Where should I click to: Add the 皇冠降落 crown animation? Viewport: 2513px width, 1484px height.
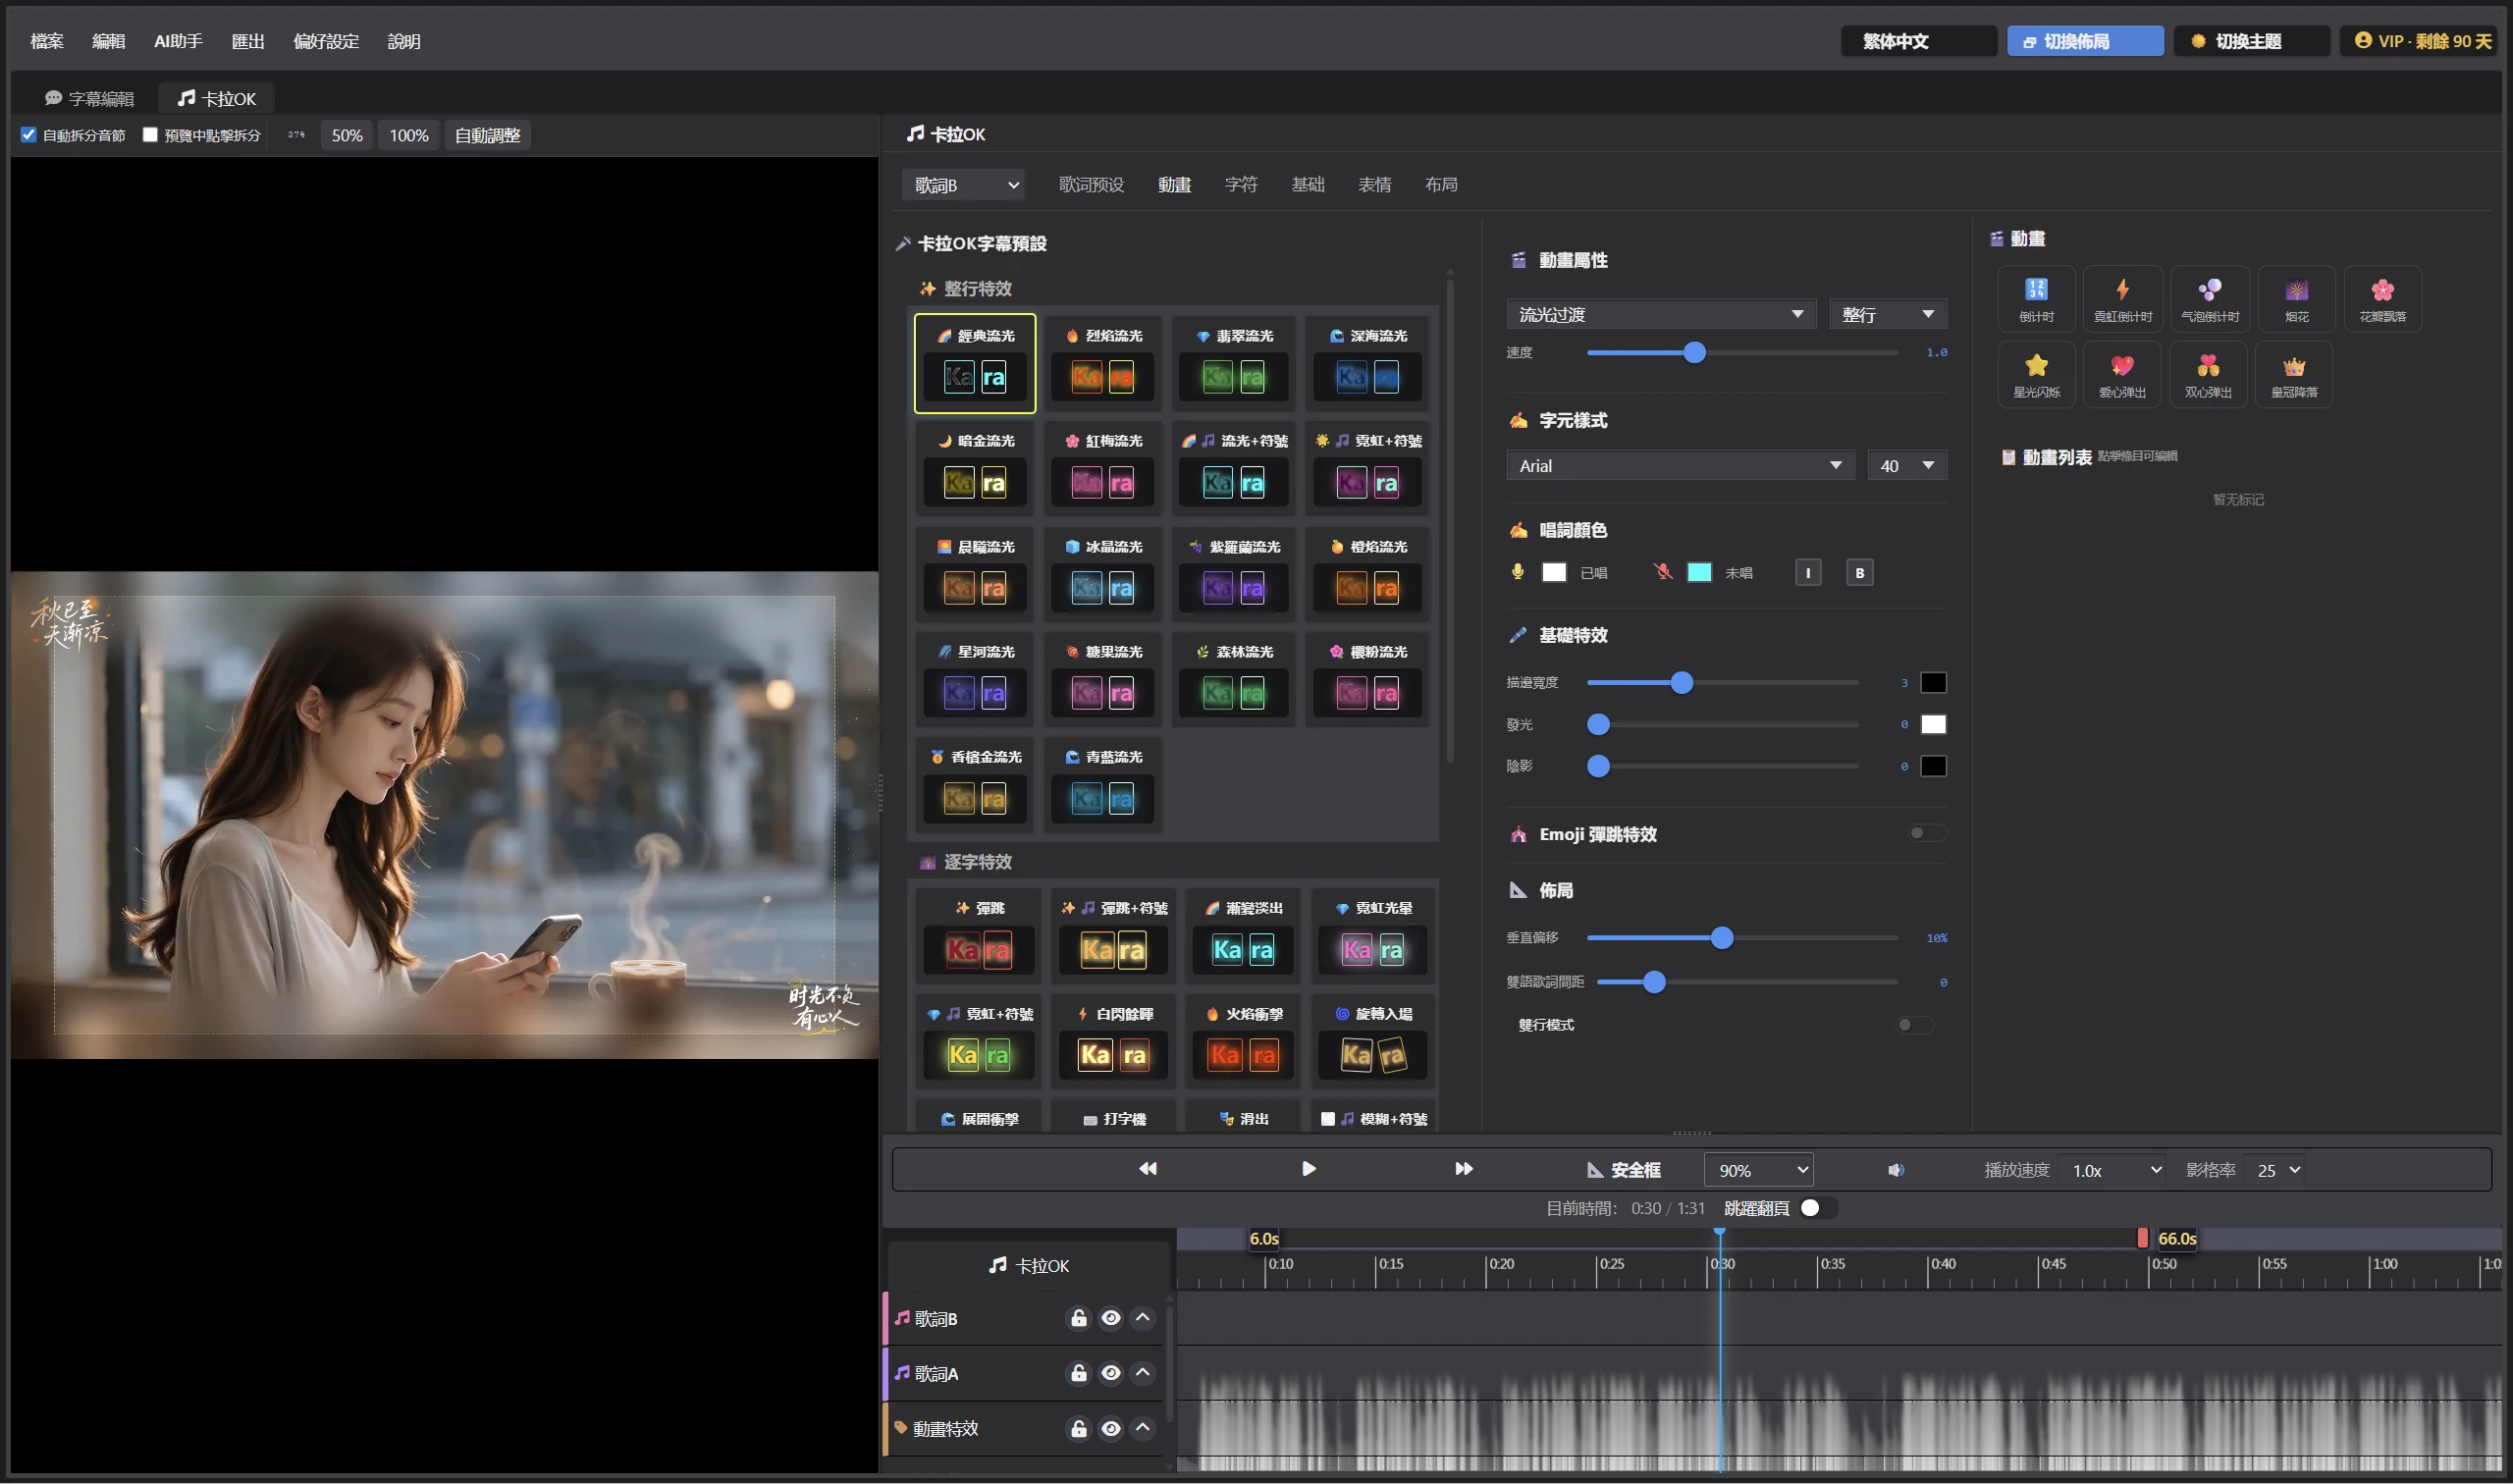2293,375
